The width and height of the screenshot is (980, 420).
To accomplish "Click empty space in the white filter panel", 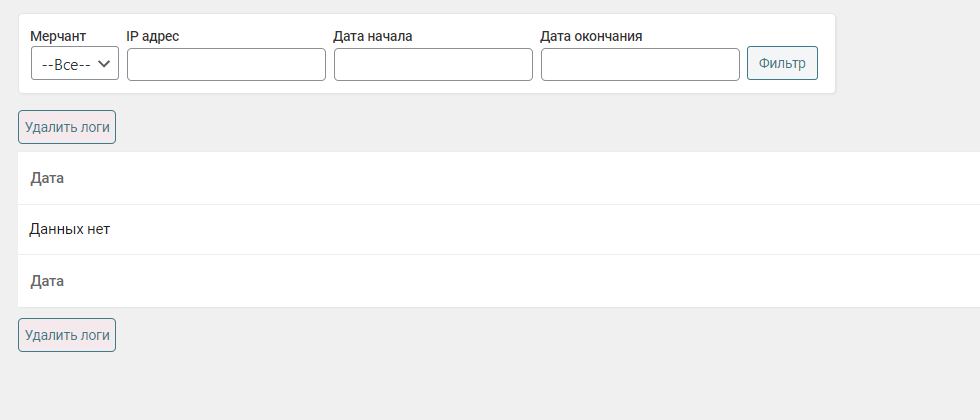I will [x=780, y=30].
